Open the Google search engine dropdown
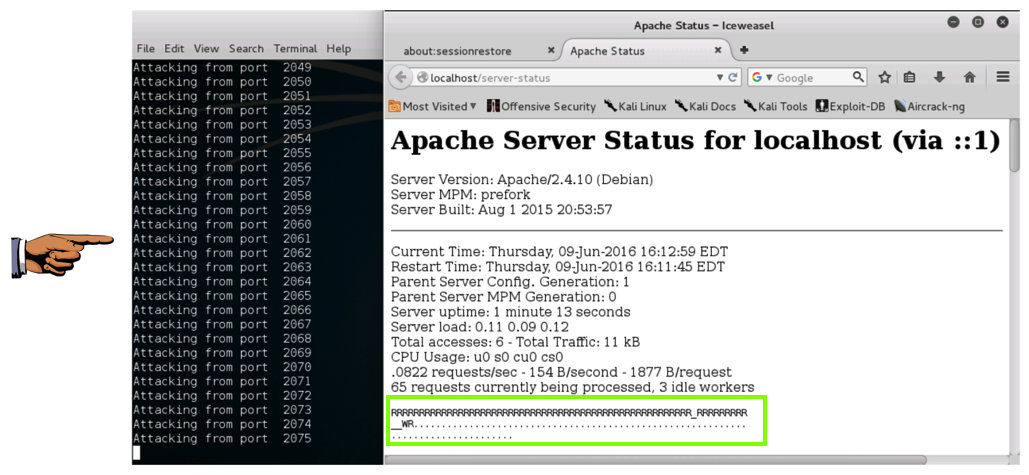This screenshot has width=1029, height=475. (762, 78)
